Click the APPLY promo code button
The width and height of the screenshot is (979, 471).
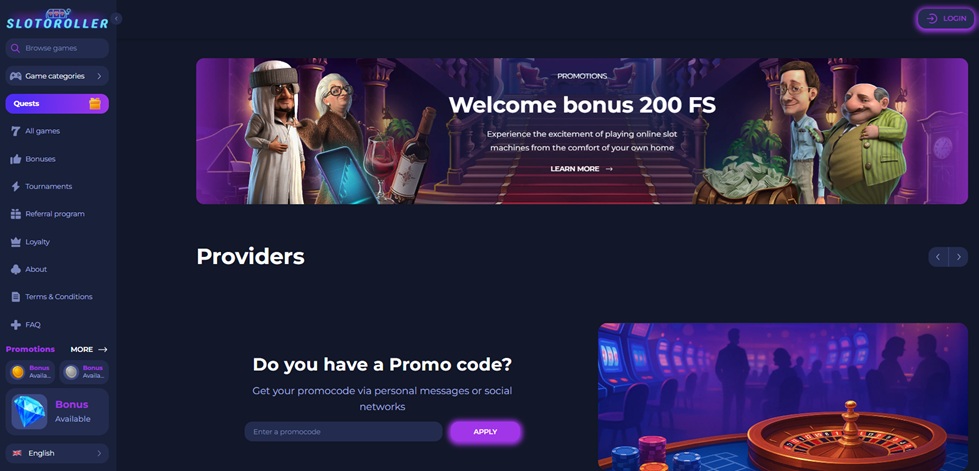485,432
